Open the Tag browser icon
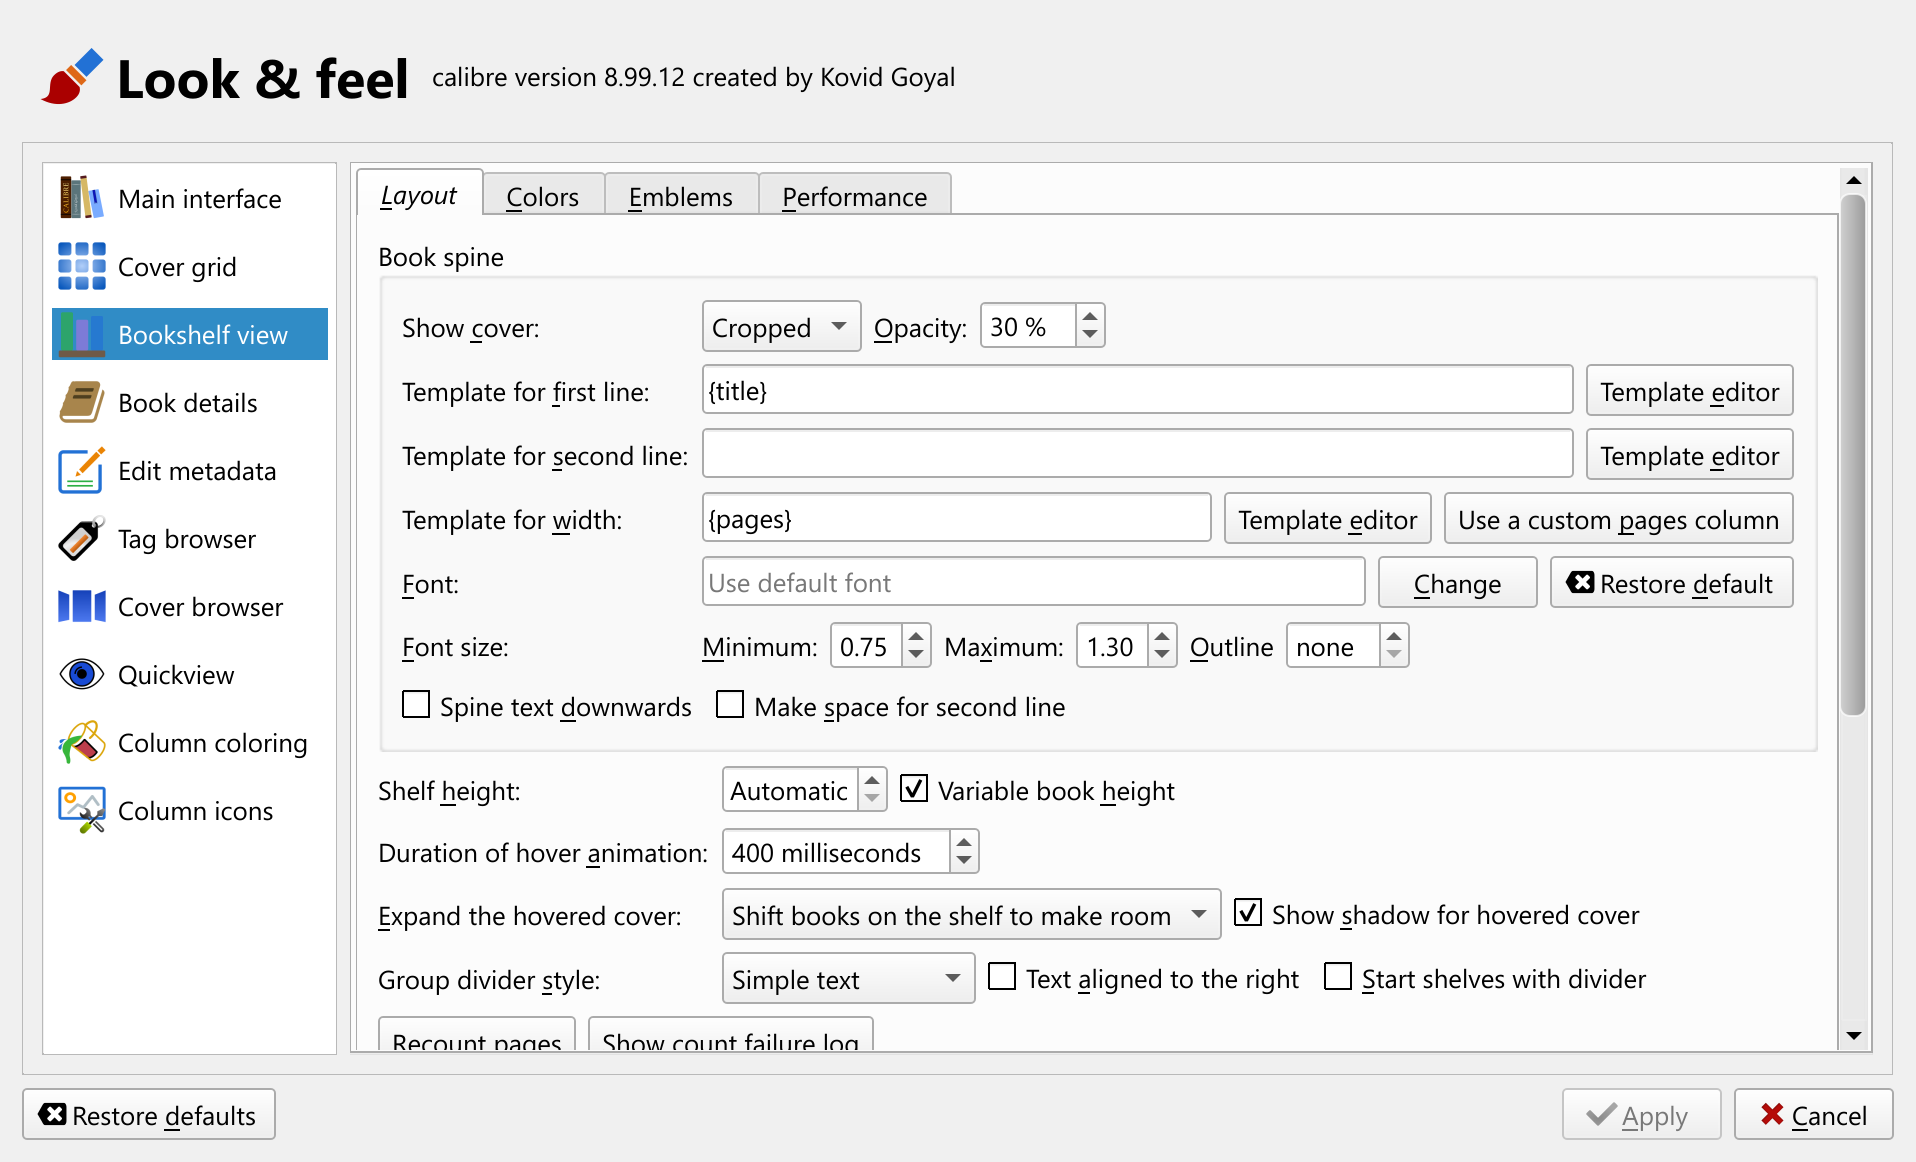The image size is (1916, 1162). click(81, 539)
